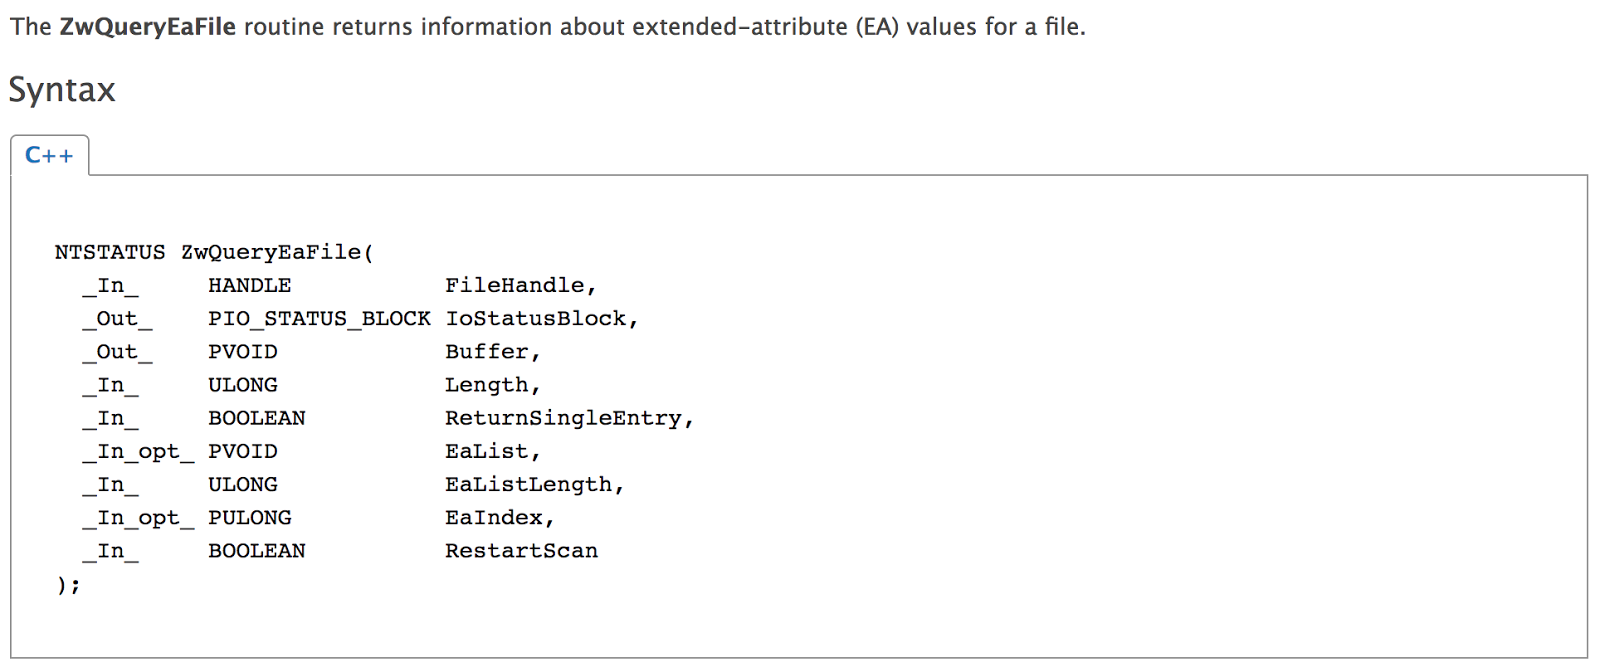The width and height of the screenshot is (1600, 672).
Task: Click the HANDLE type in the code
Action: point(249,285)
